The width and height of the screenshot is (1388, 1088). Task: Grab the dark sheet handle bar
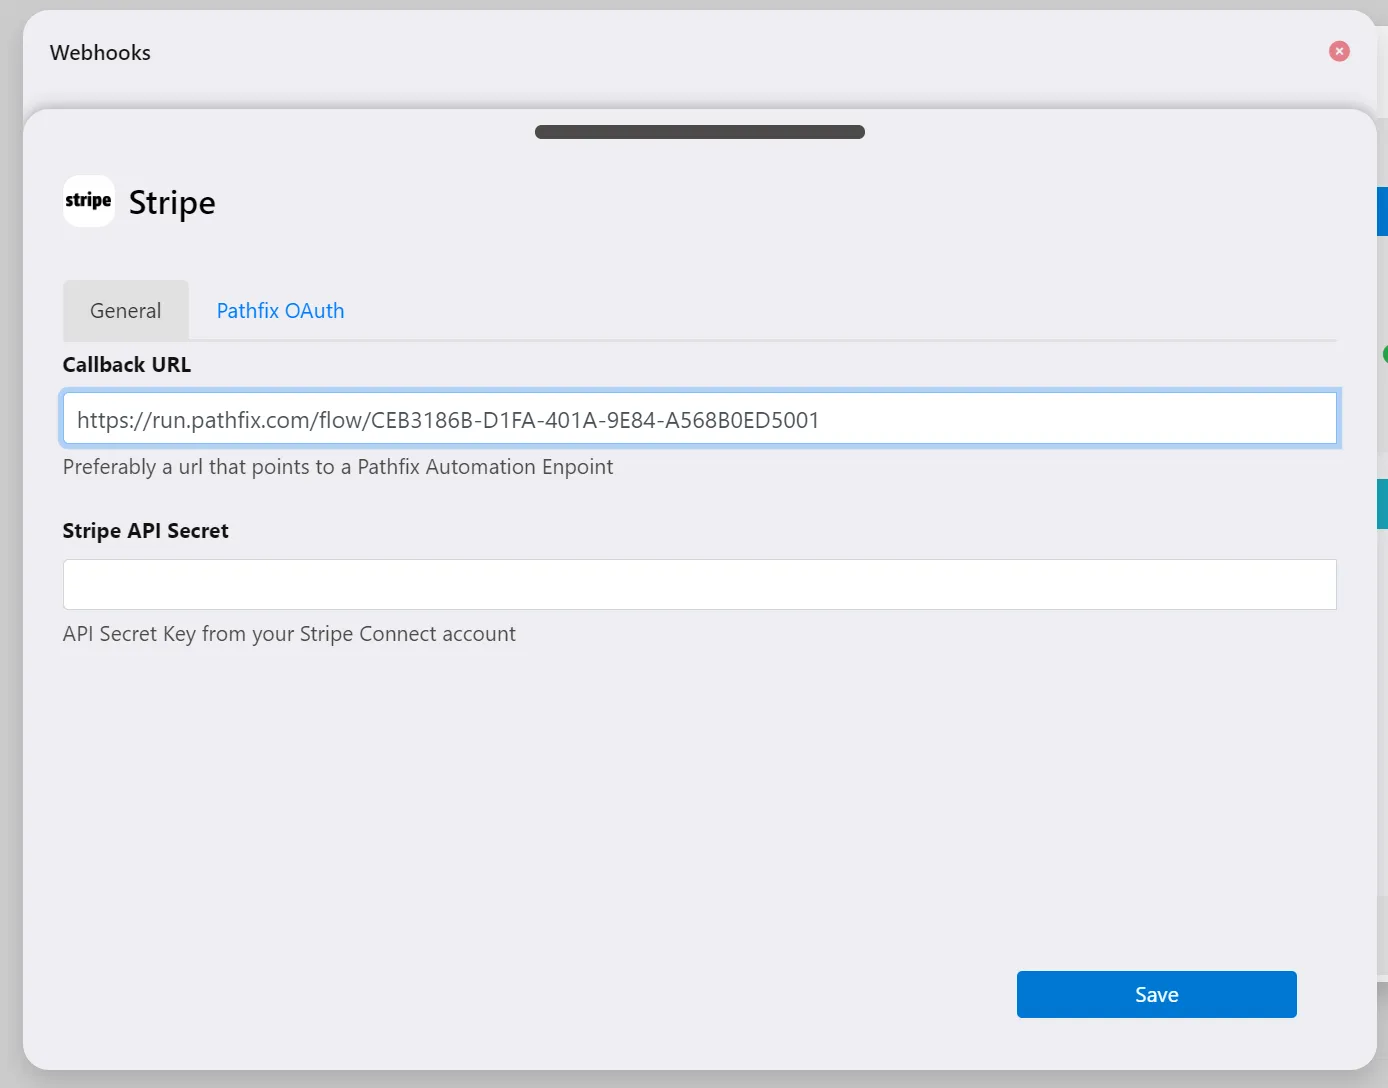(x=700, y=132)
